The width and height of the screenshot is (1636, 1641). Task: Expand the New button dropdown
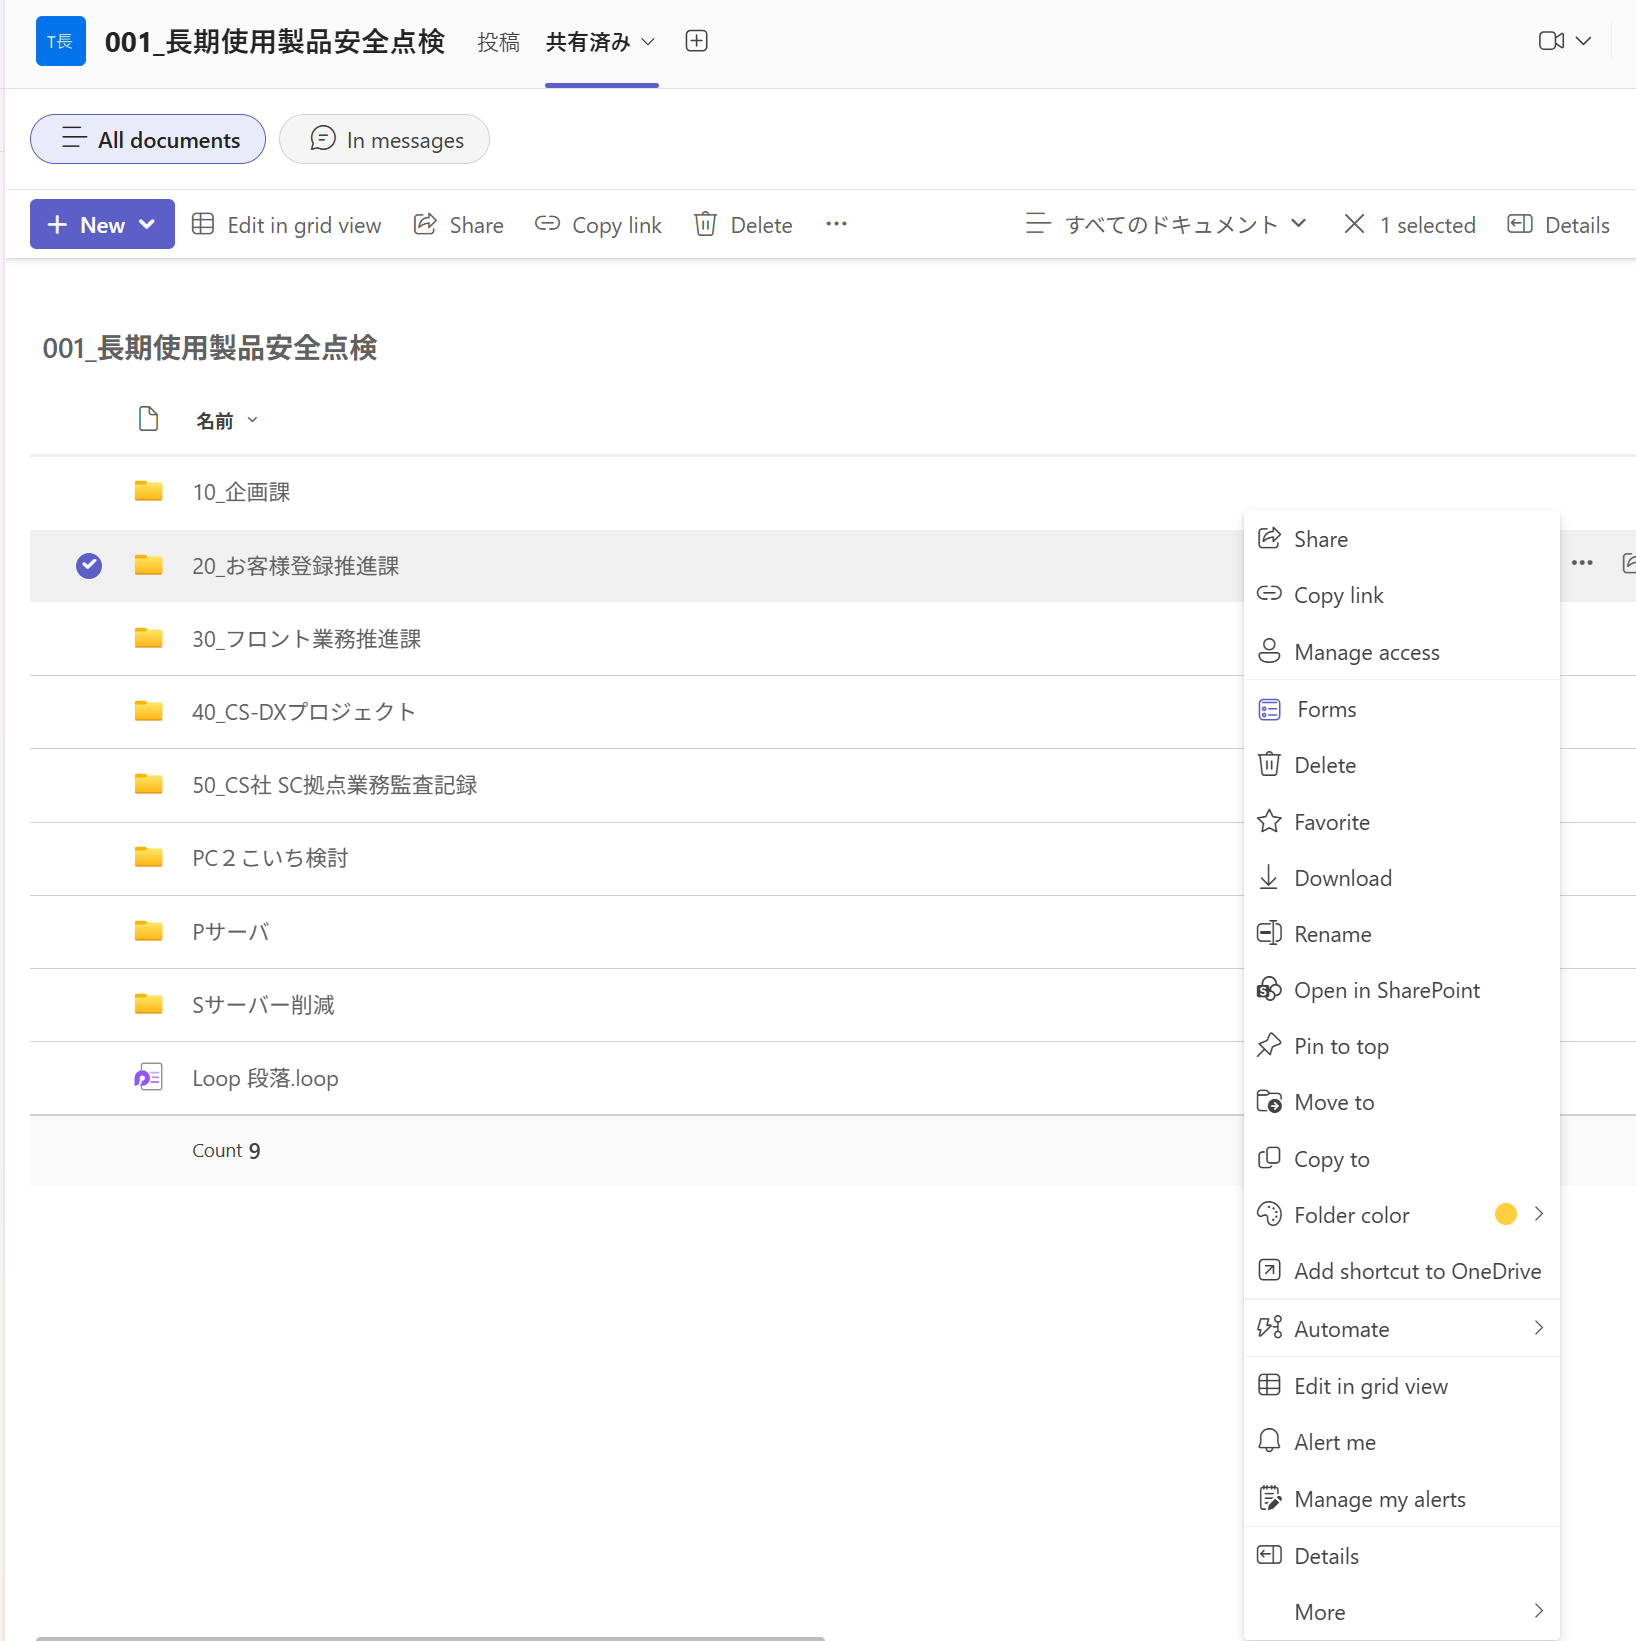click(x=147, y=224)
